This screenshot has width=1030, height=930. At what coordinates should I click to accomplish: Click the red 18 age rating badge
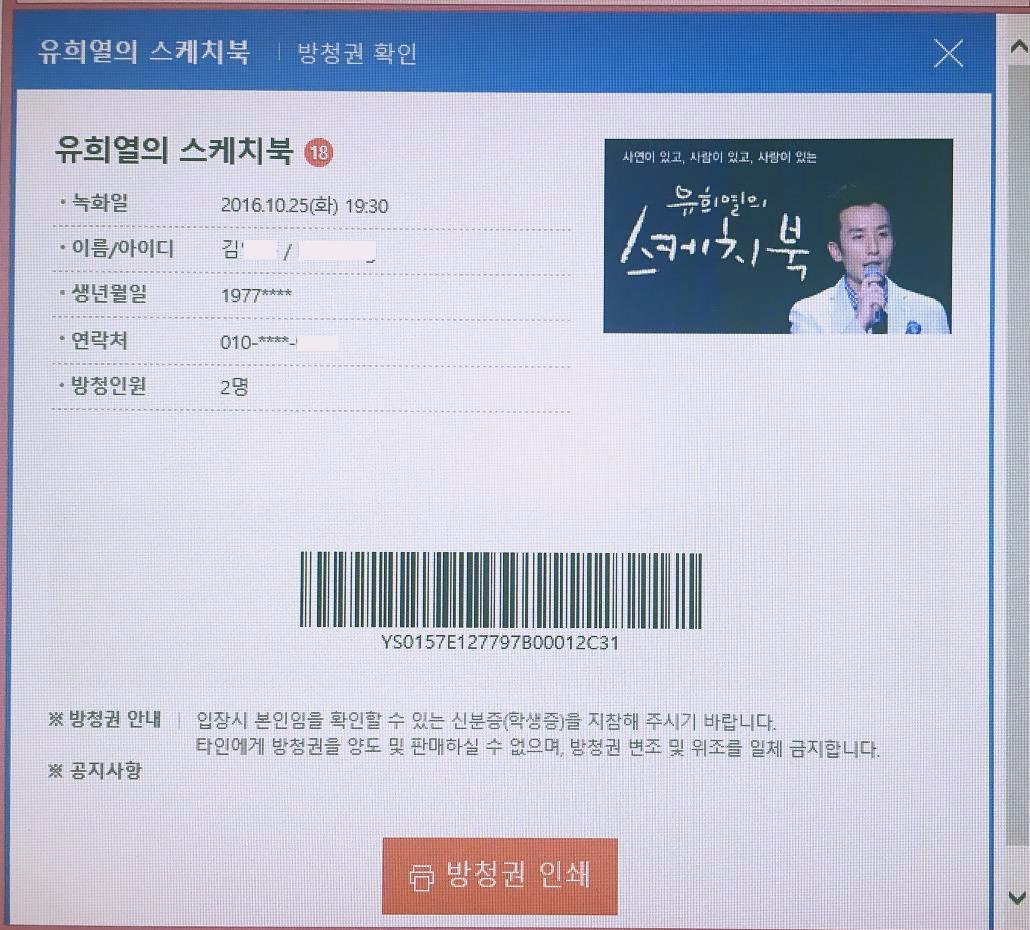(319, 152)
